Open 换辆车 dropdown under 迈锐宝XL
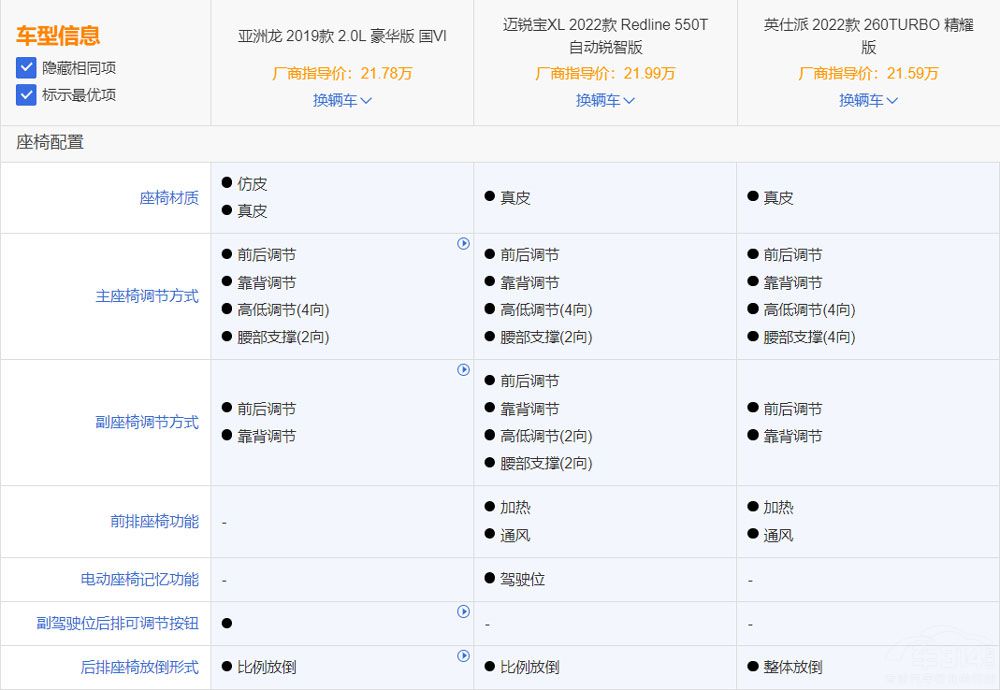This screenshot has width=1000, height=690. point(605,100)
